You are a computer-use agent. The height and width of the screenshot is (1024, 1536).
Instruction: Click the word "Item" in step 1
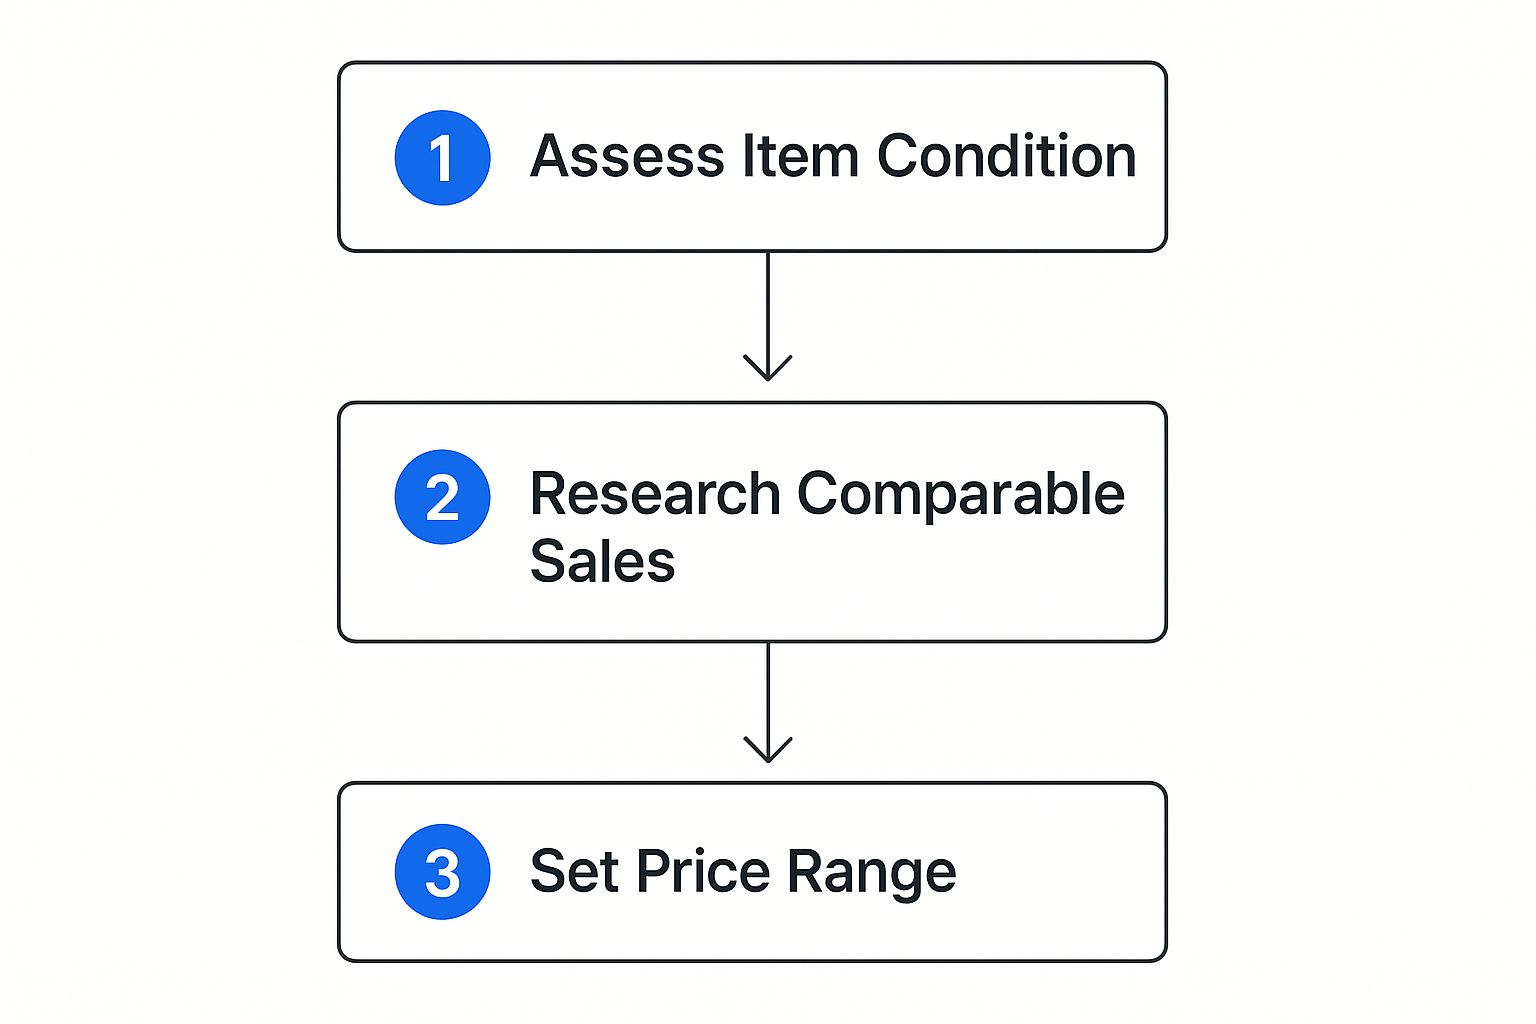coord(800,157)
